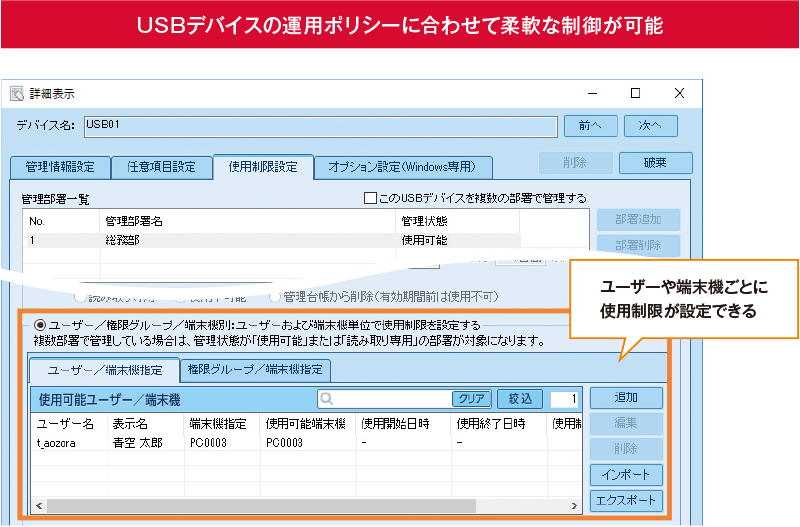Minimize the 詳細表示 window
Image resolution: width=800 pixels, height=527 pixels.
[590, 93]
